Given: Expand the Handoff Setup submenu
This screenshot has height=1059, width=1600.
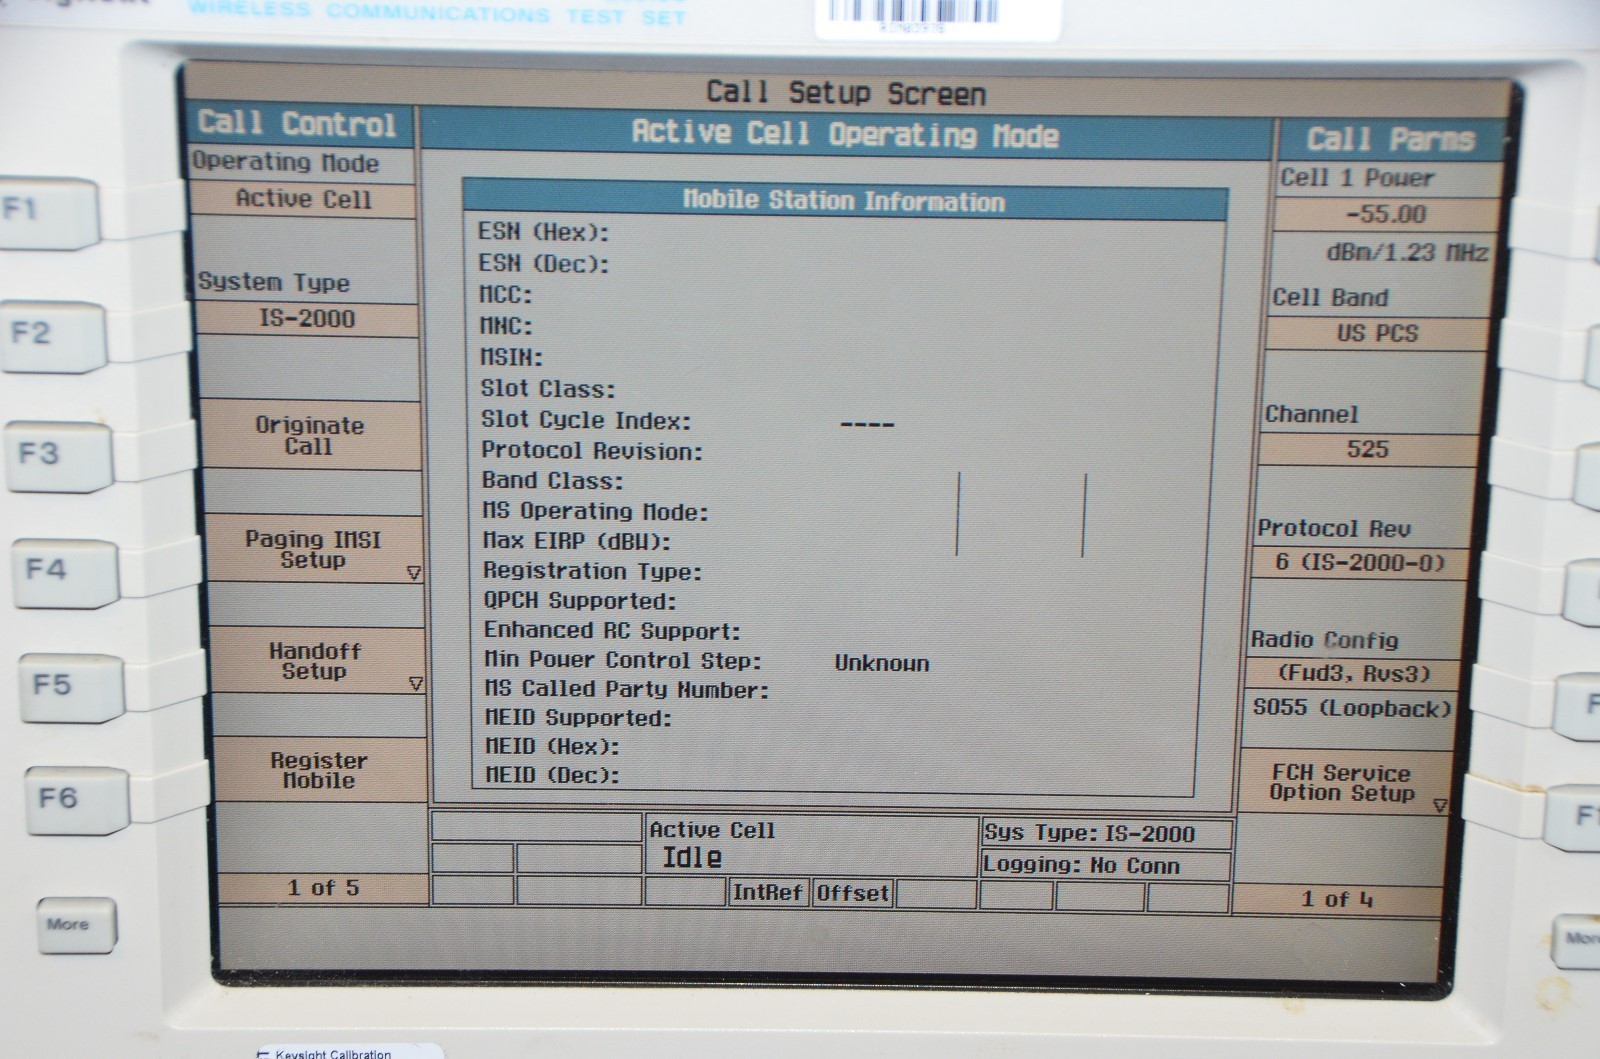Looking at the screenshot, I should (315, 661).
